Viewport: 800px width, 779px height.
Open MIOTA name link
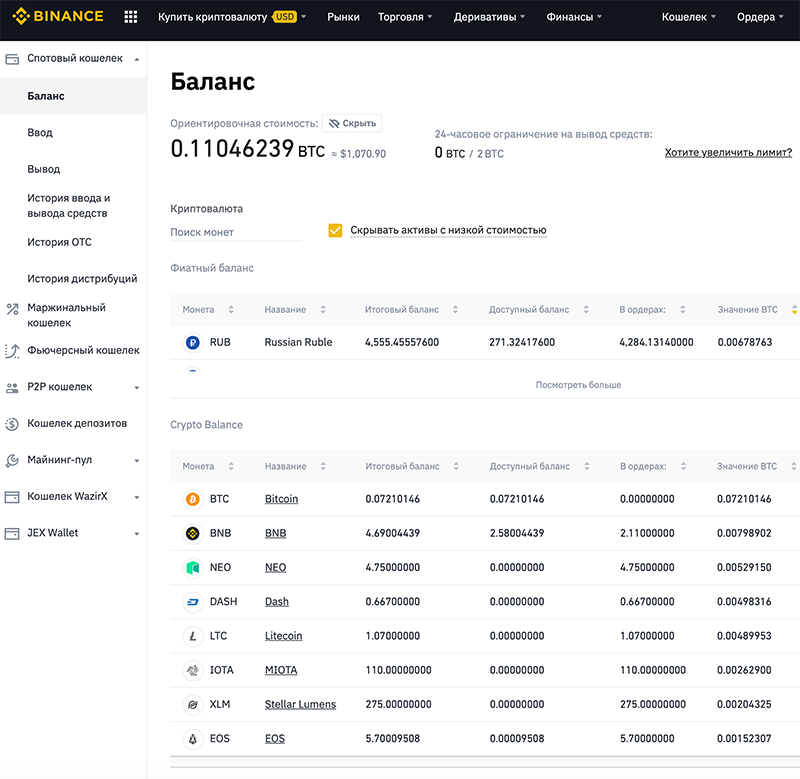(281, 670)
